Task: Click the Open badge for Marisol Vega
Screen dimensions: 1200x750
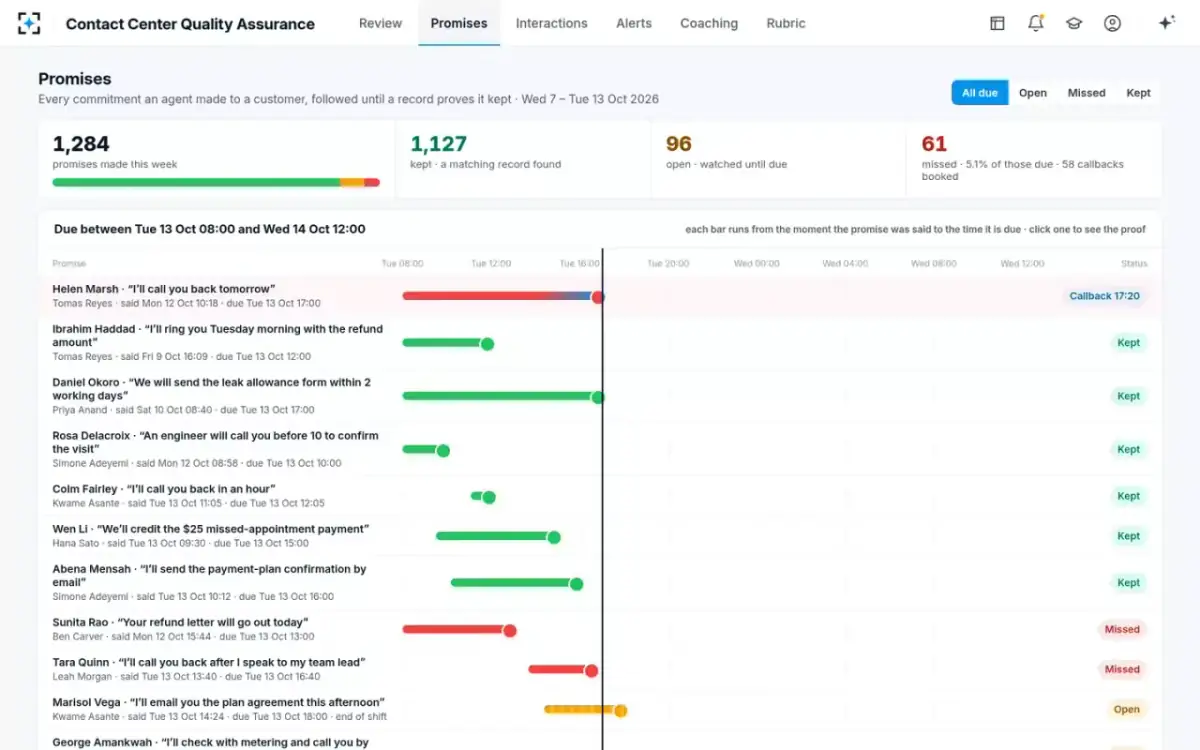Action: [1126, 710]
